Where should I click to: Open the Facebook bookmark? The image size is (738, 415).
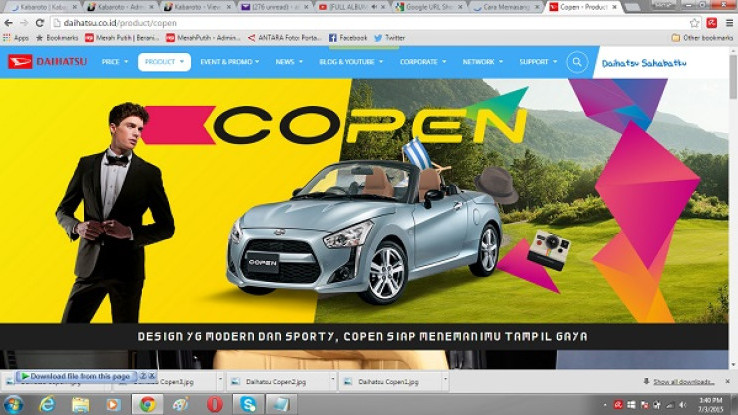348,38
